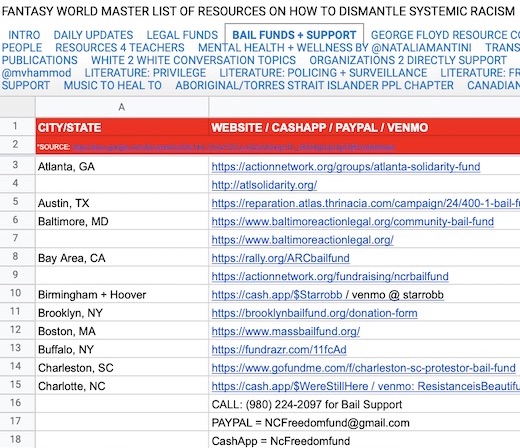This screenshot has width=520, height=448.
Task: Open the PUBLICATIONS tab
Action: point(39,60)
